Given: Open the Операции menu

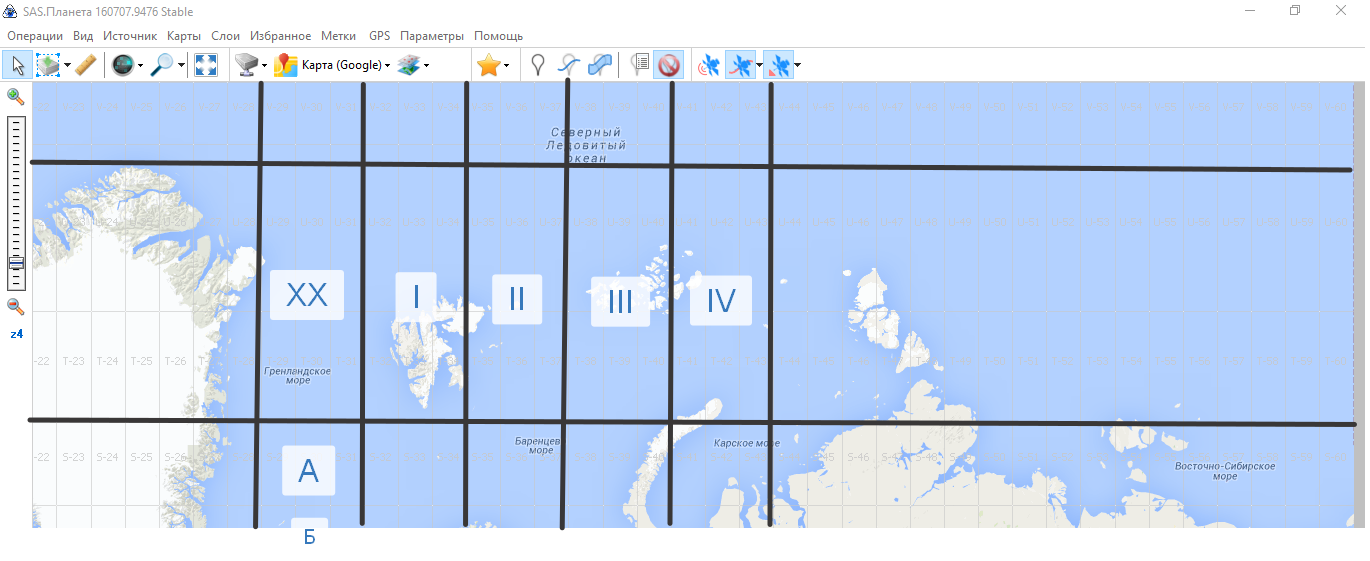Looking at the screenshot, I should (35, 36).
